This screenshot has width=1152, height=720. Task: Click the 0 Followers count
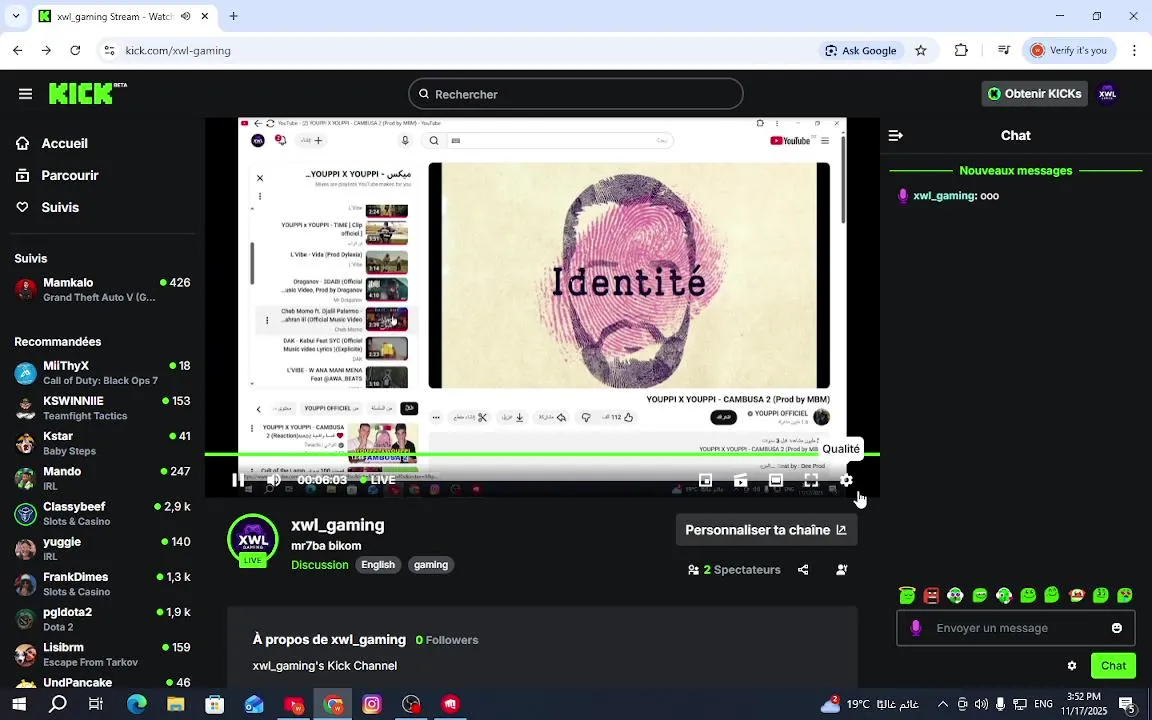pyautogui.click(x=447, y=640)
